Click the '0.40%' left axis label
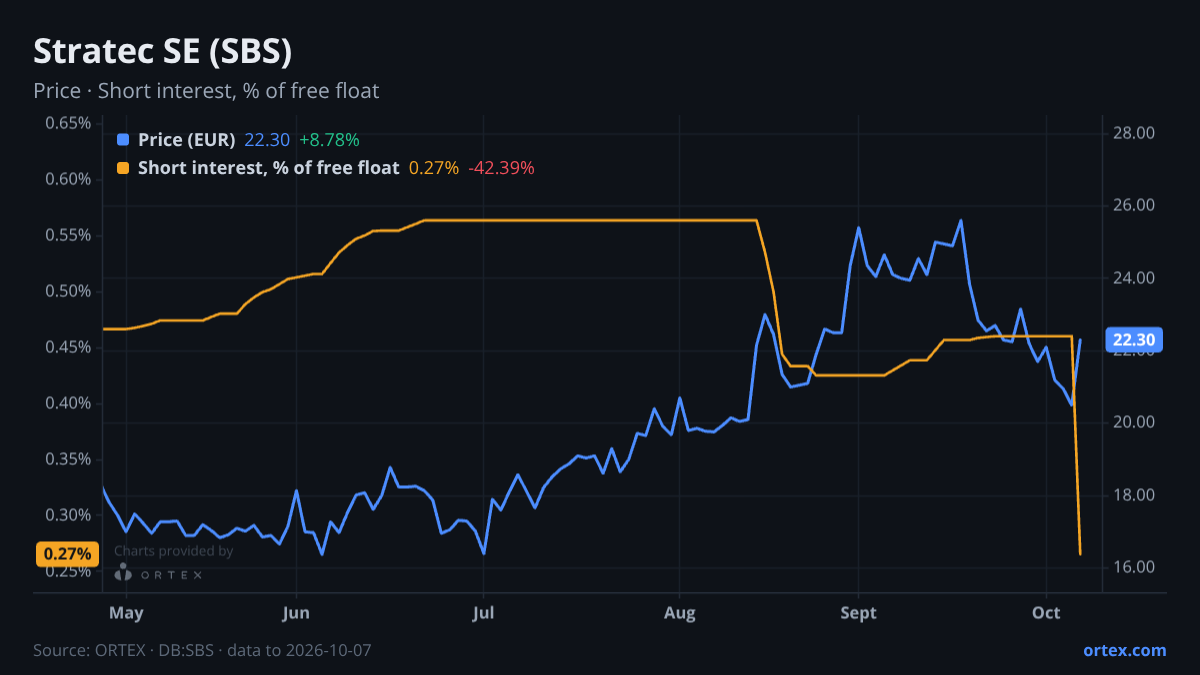Image resolution: width=1200 pixels, height=675 pixels. pos(68,403)
